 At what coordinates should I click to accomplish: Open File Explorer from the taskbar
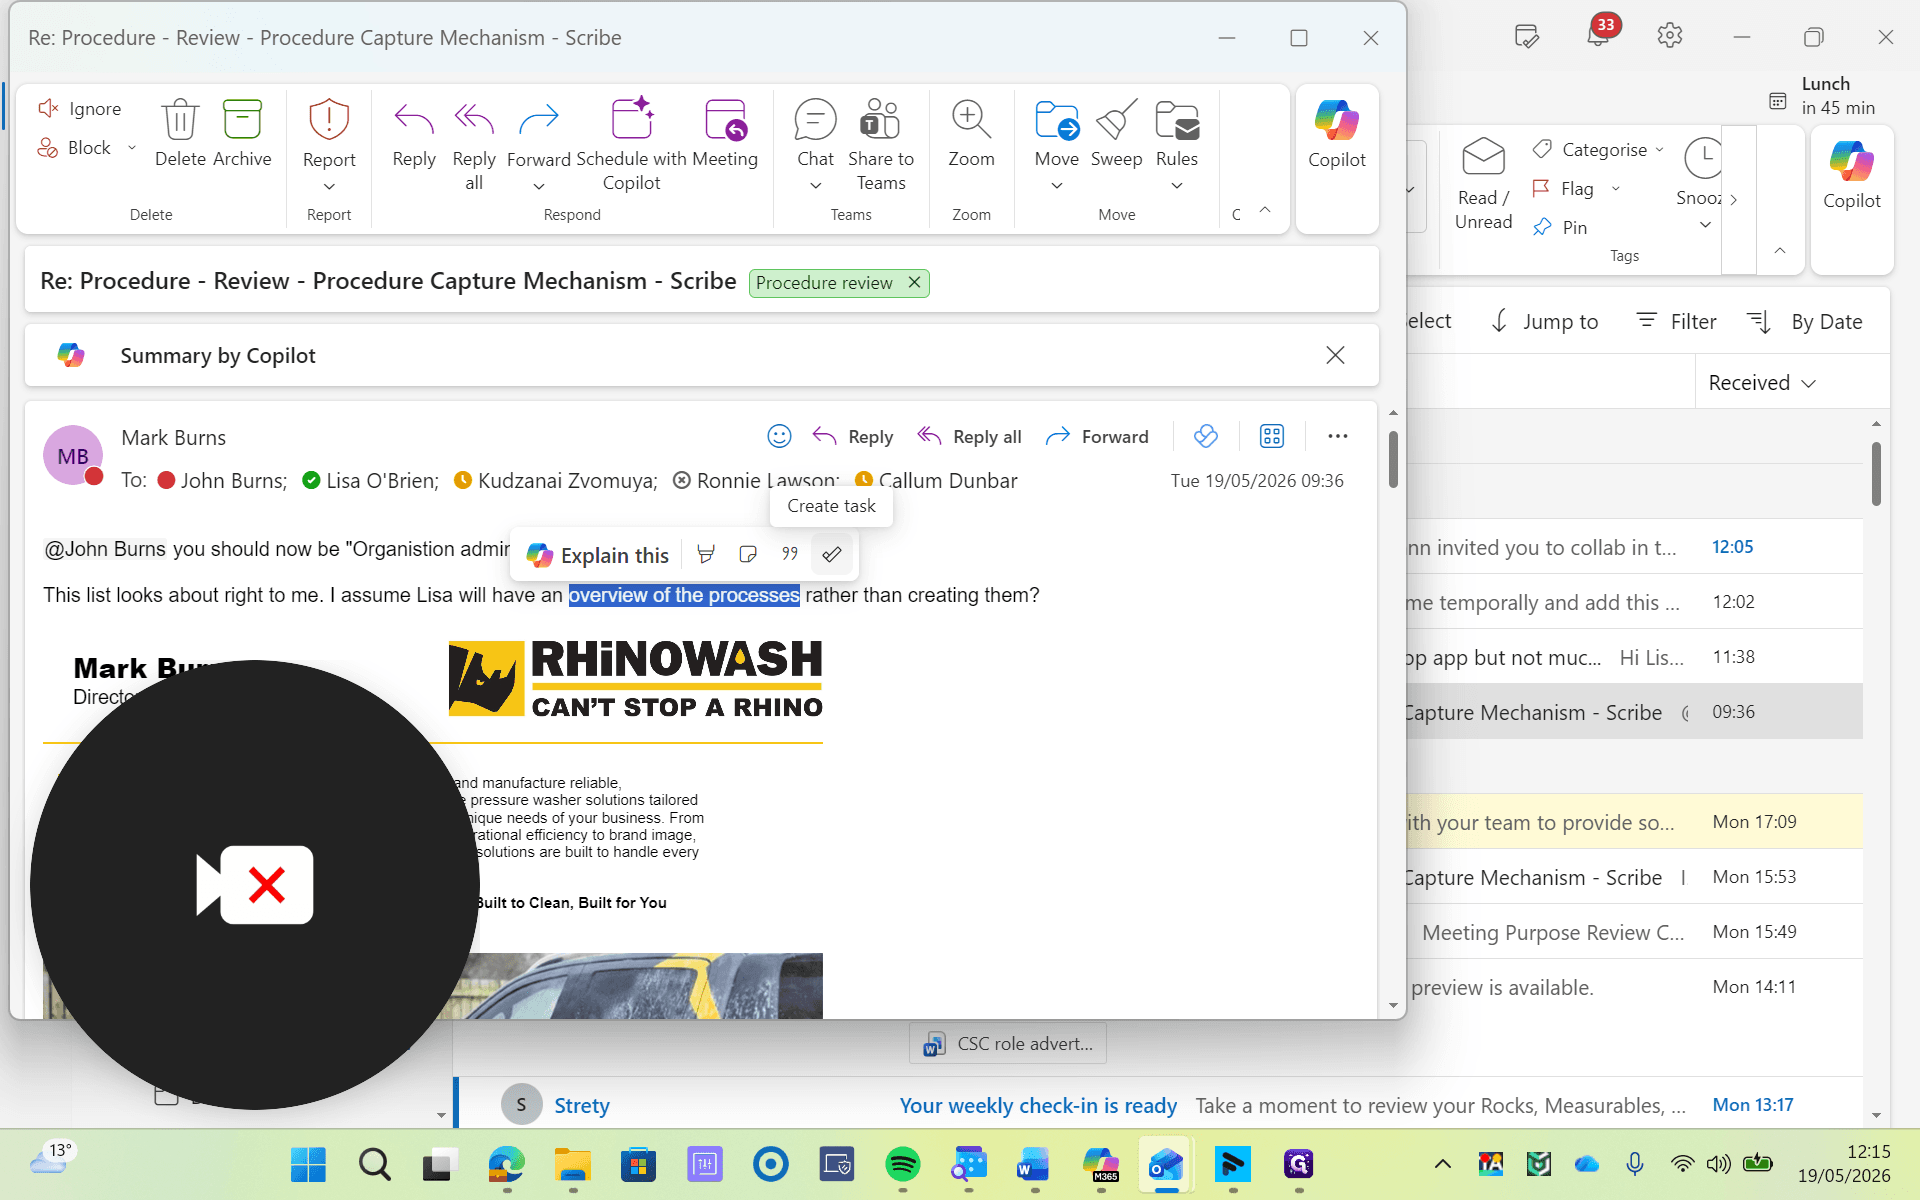click(572, 1164)
